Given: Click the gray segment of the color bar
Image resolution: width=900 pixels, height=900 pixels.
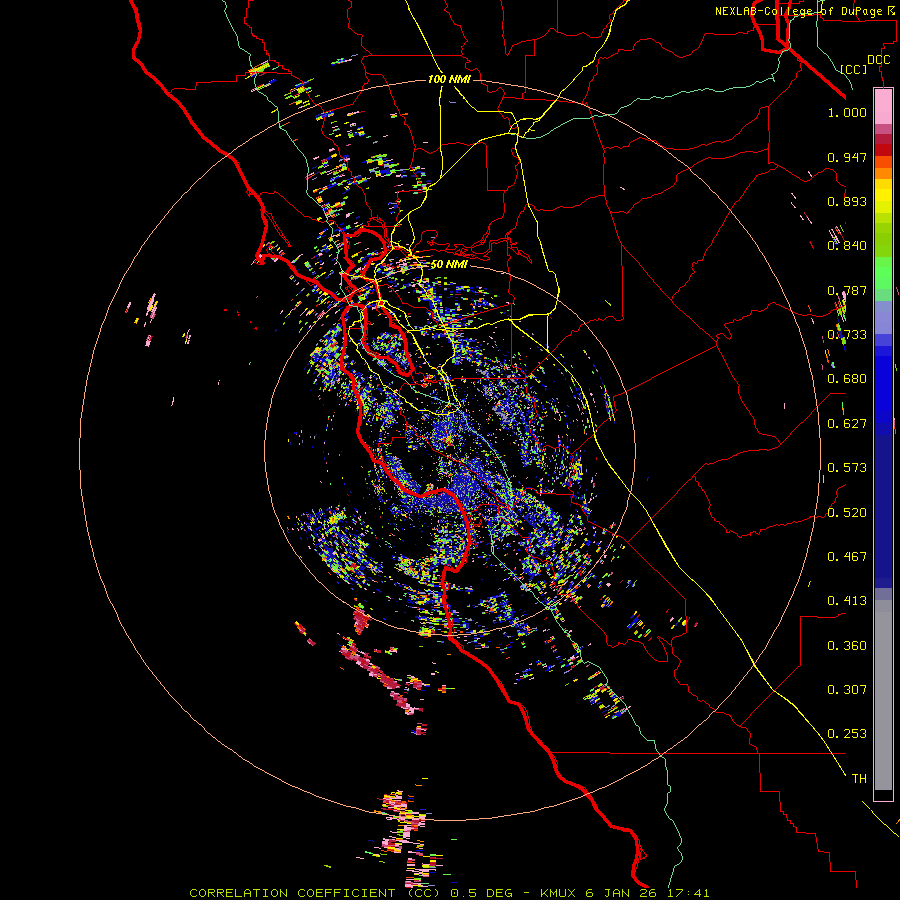Looking at the screenshot, I should coord(883,695).
